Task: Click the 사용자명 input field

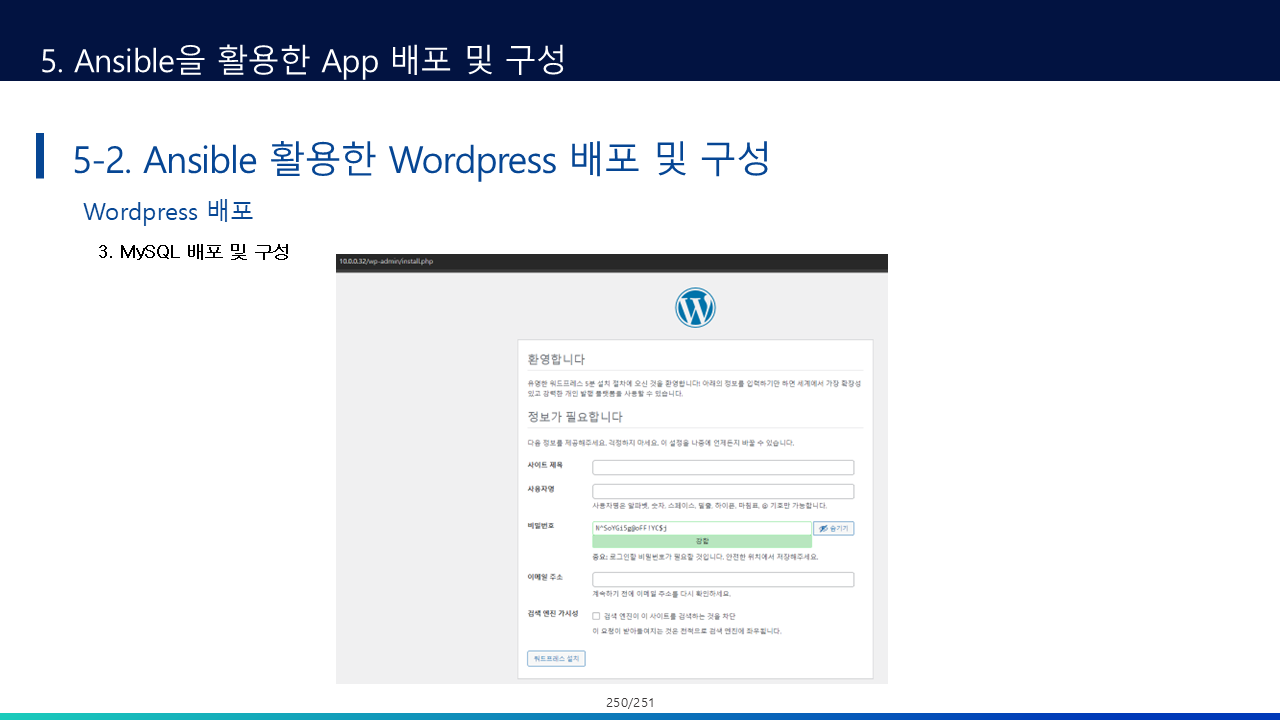Action: [x=723, y=491]
